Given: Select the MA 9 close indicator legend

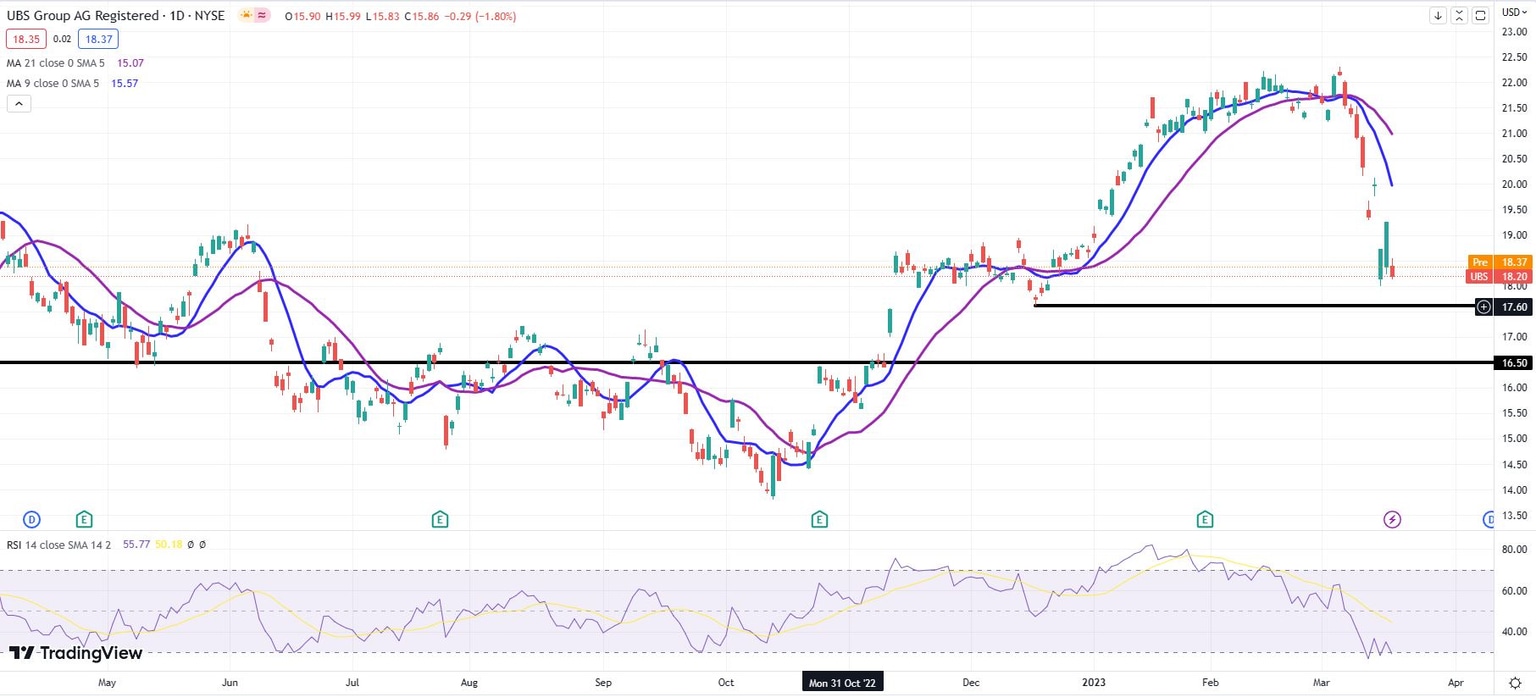Looking at the screenshot, I should pyautogui.click(x=53, y=83).
